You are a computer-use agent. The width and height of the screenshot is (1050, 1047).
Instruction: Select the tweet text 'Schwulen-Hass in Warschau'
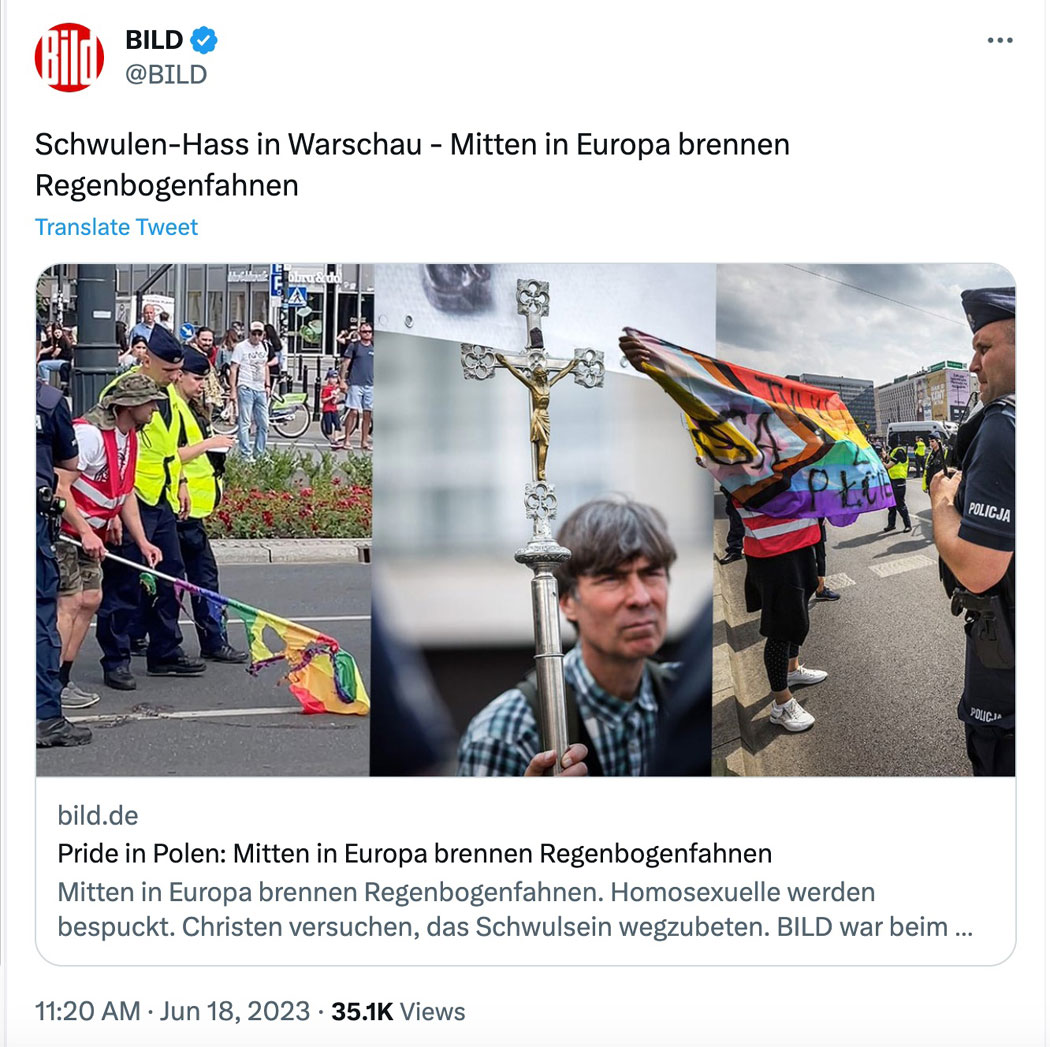(x=228, y=144)
